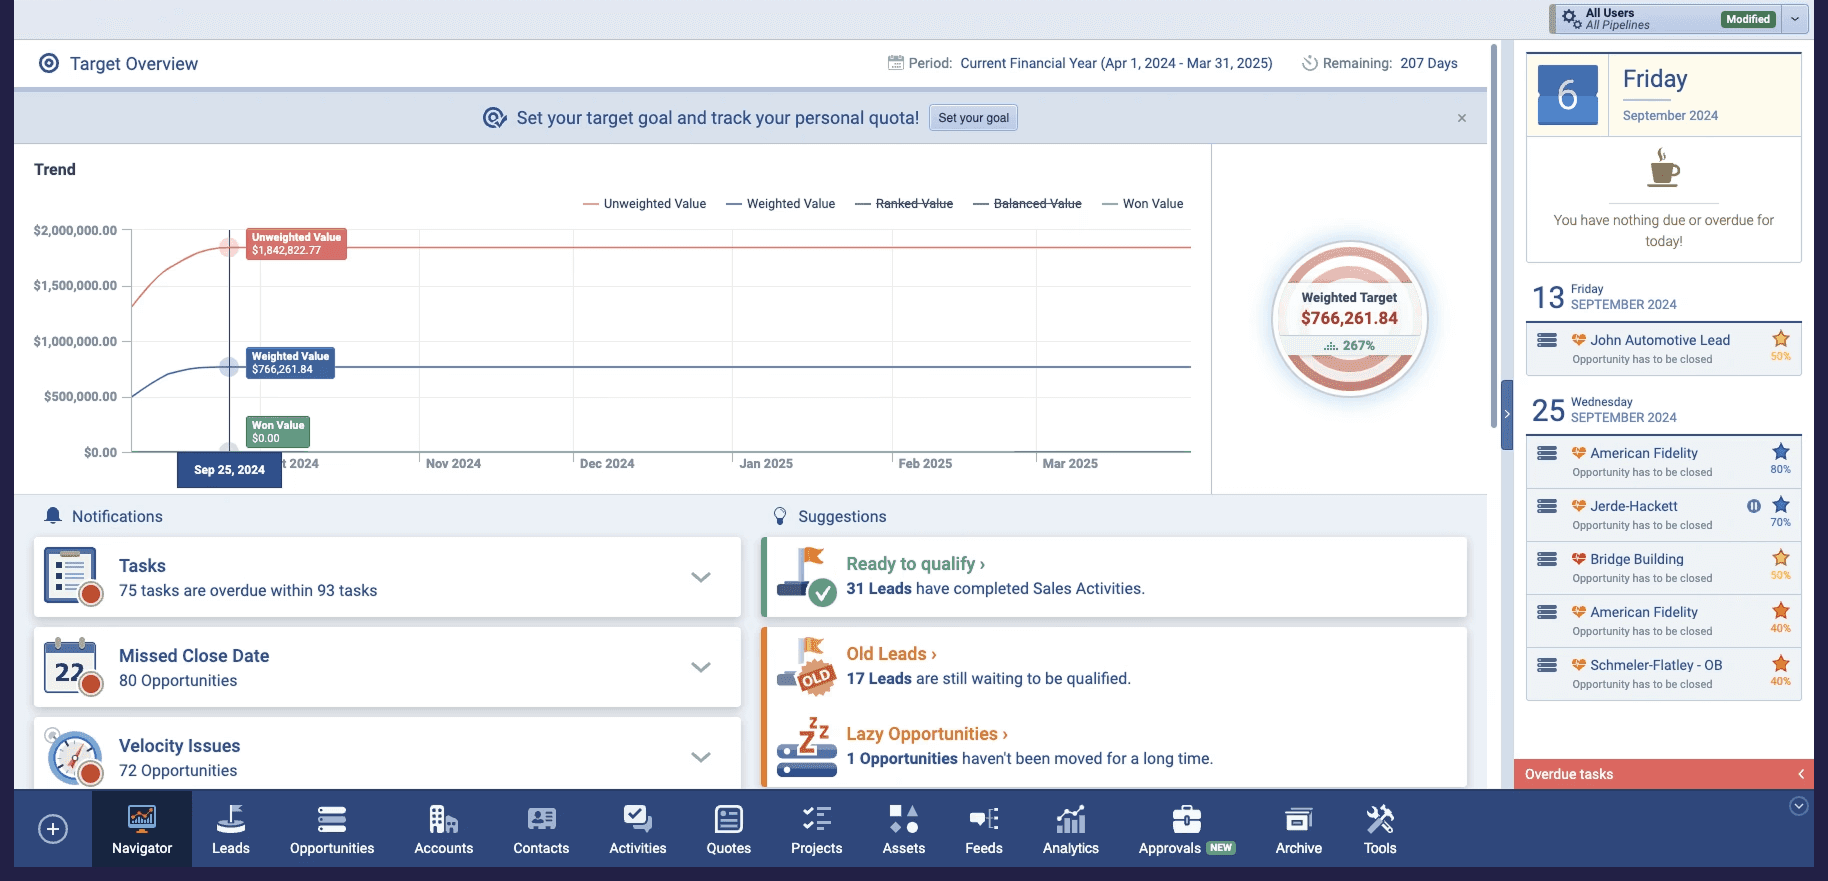This screenshot has width=1828, height=881.
Task: Click the Modified filter badge
Action: tap(1748, 19)
